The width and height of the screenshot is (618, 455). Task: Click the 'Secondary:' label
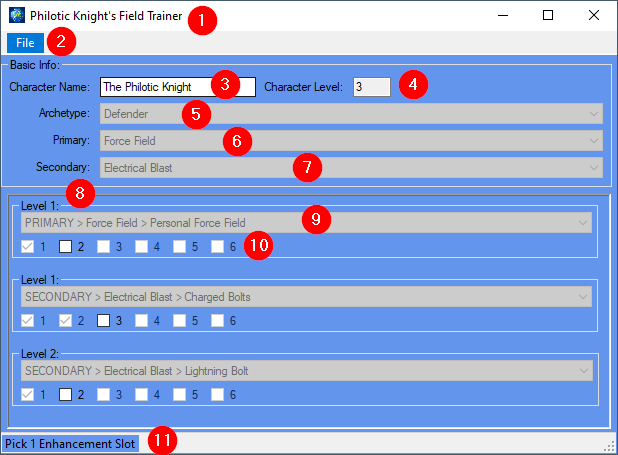[x=63, y=167]
